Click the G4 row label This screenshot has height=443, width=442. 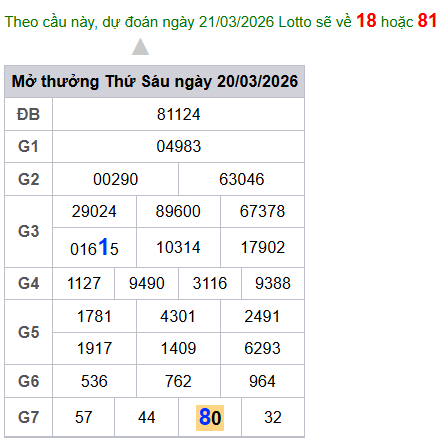(29, 283)
